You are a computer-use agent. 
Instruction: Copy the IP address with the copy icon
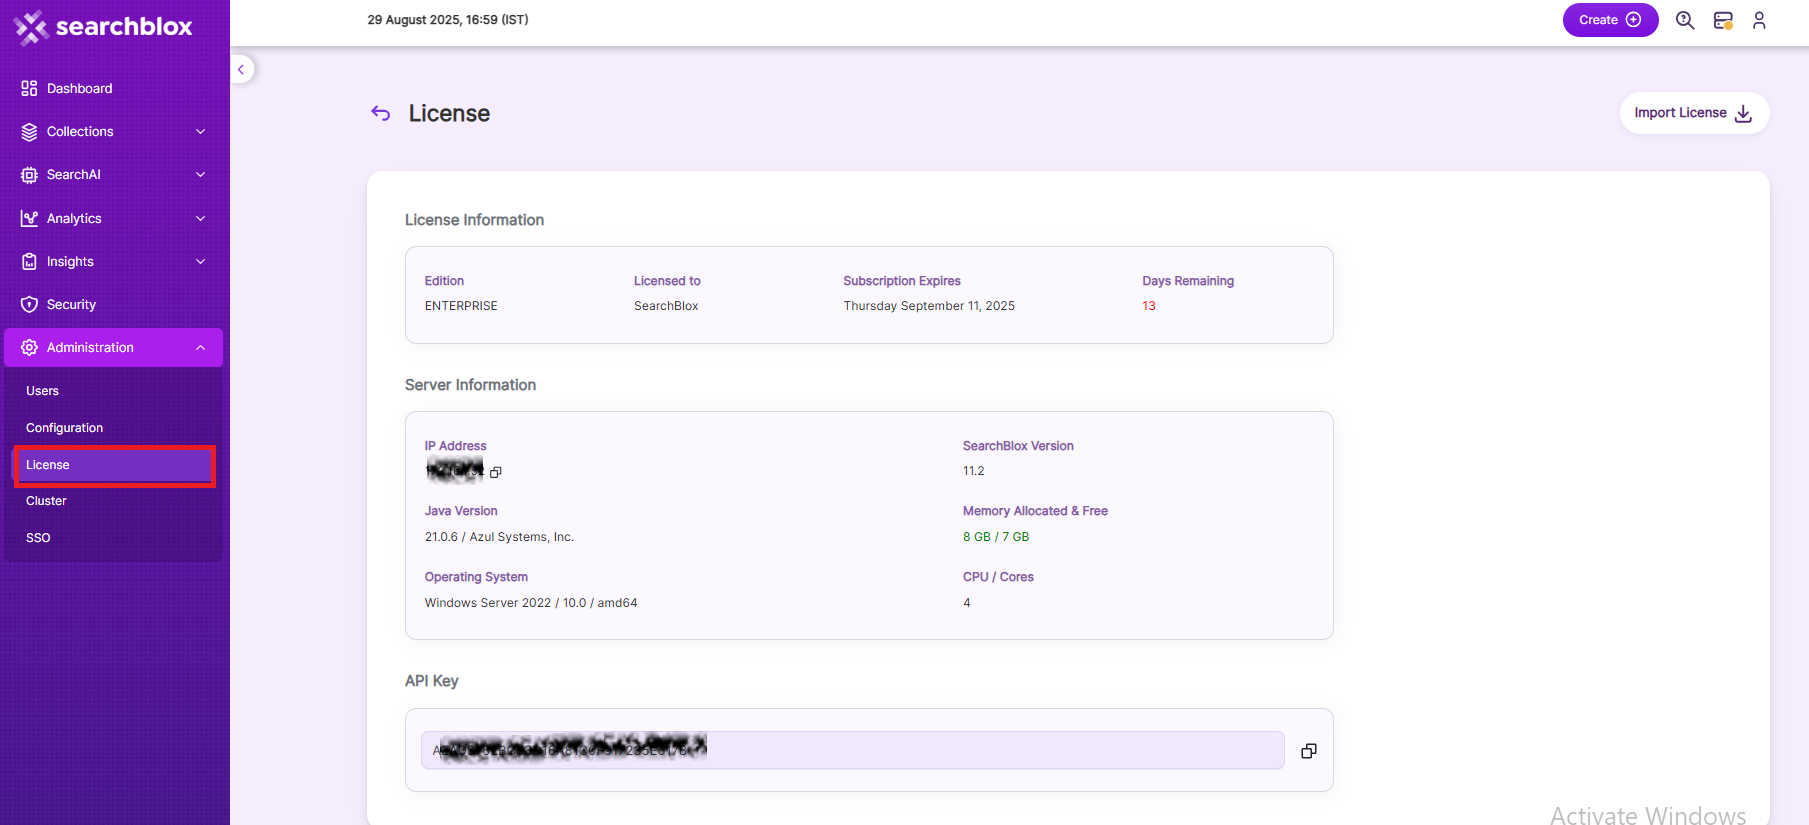495,472
